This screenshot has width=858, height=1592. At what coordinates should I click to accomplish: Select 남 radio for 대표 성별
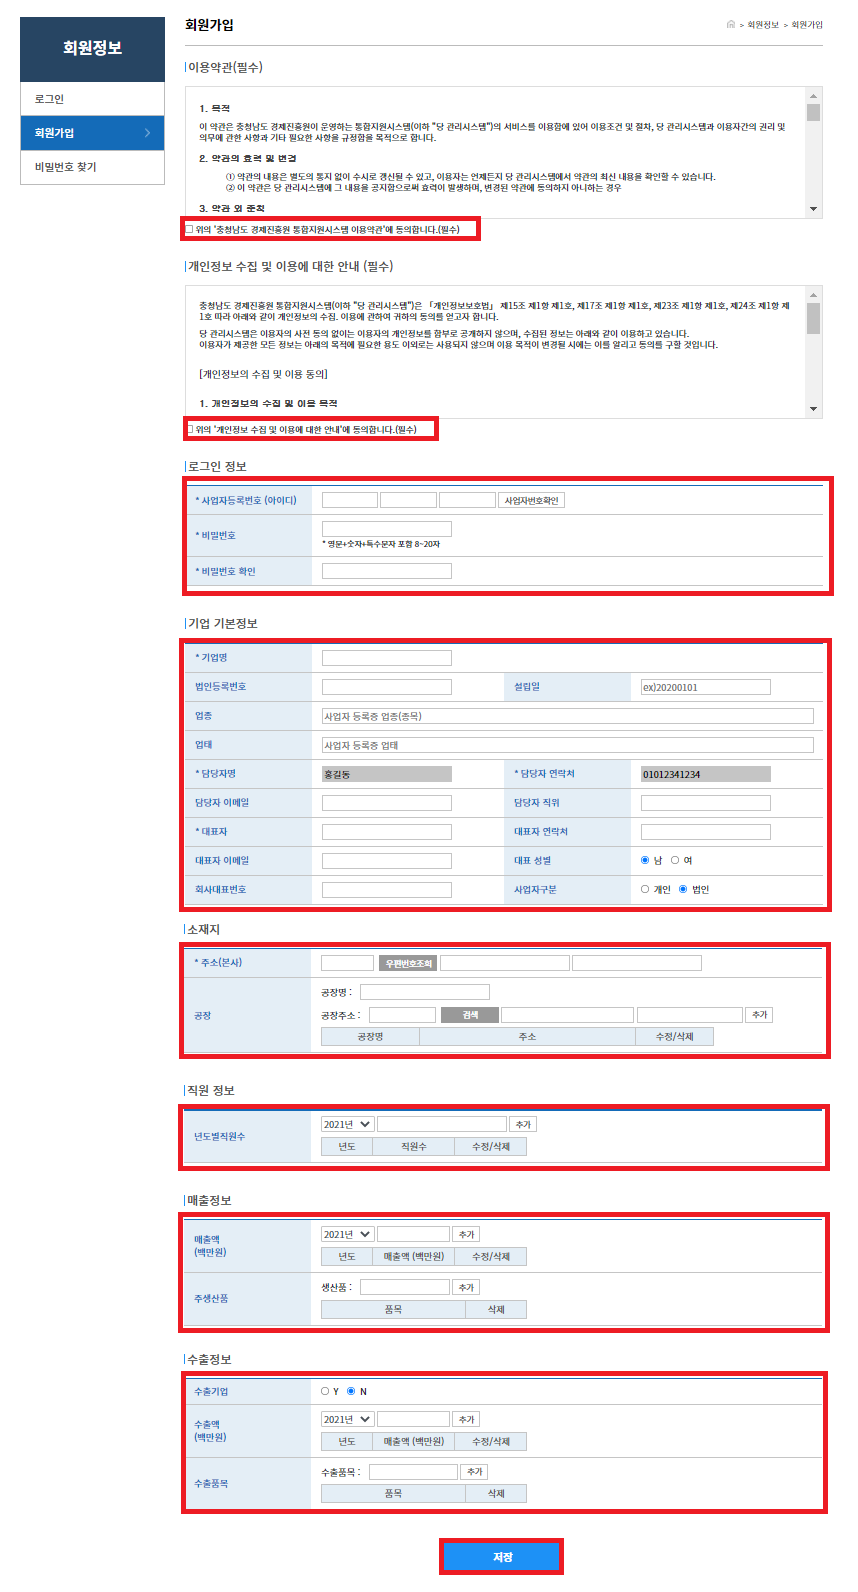645,860
